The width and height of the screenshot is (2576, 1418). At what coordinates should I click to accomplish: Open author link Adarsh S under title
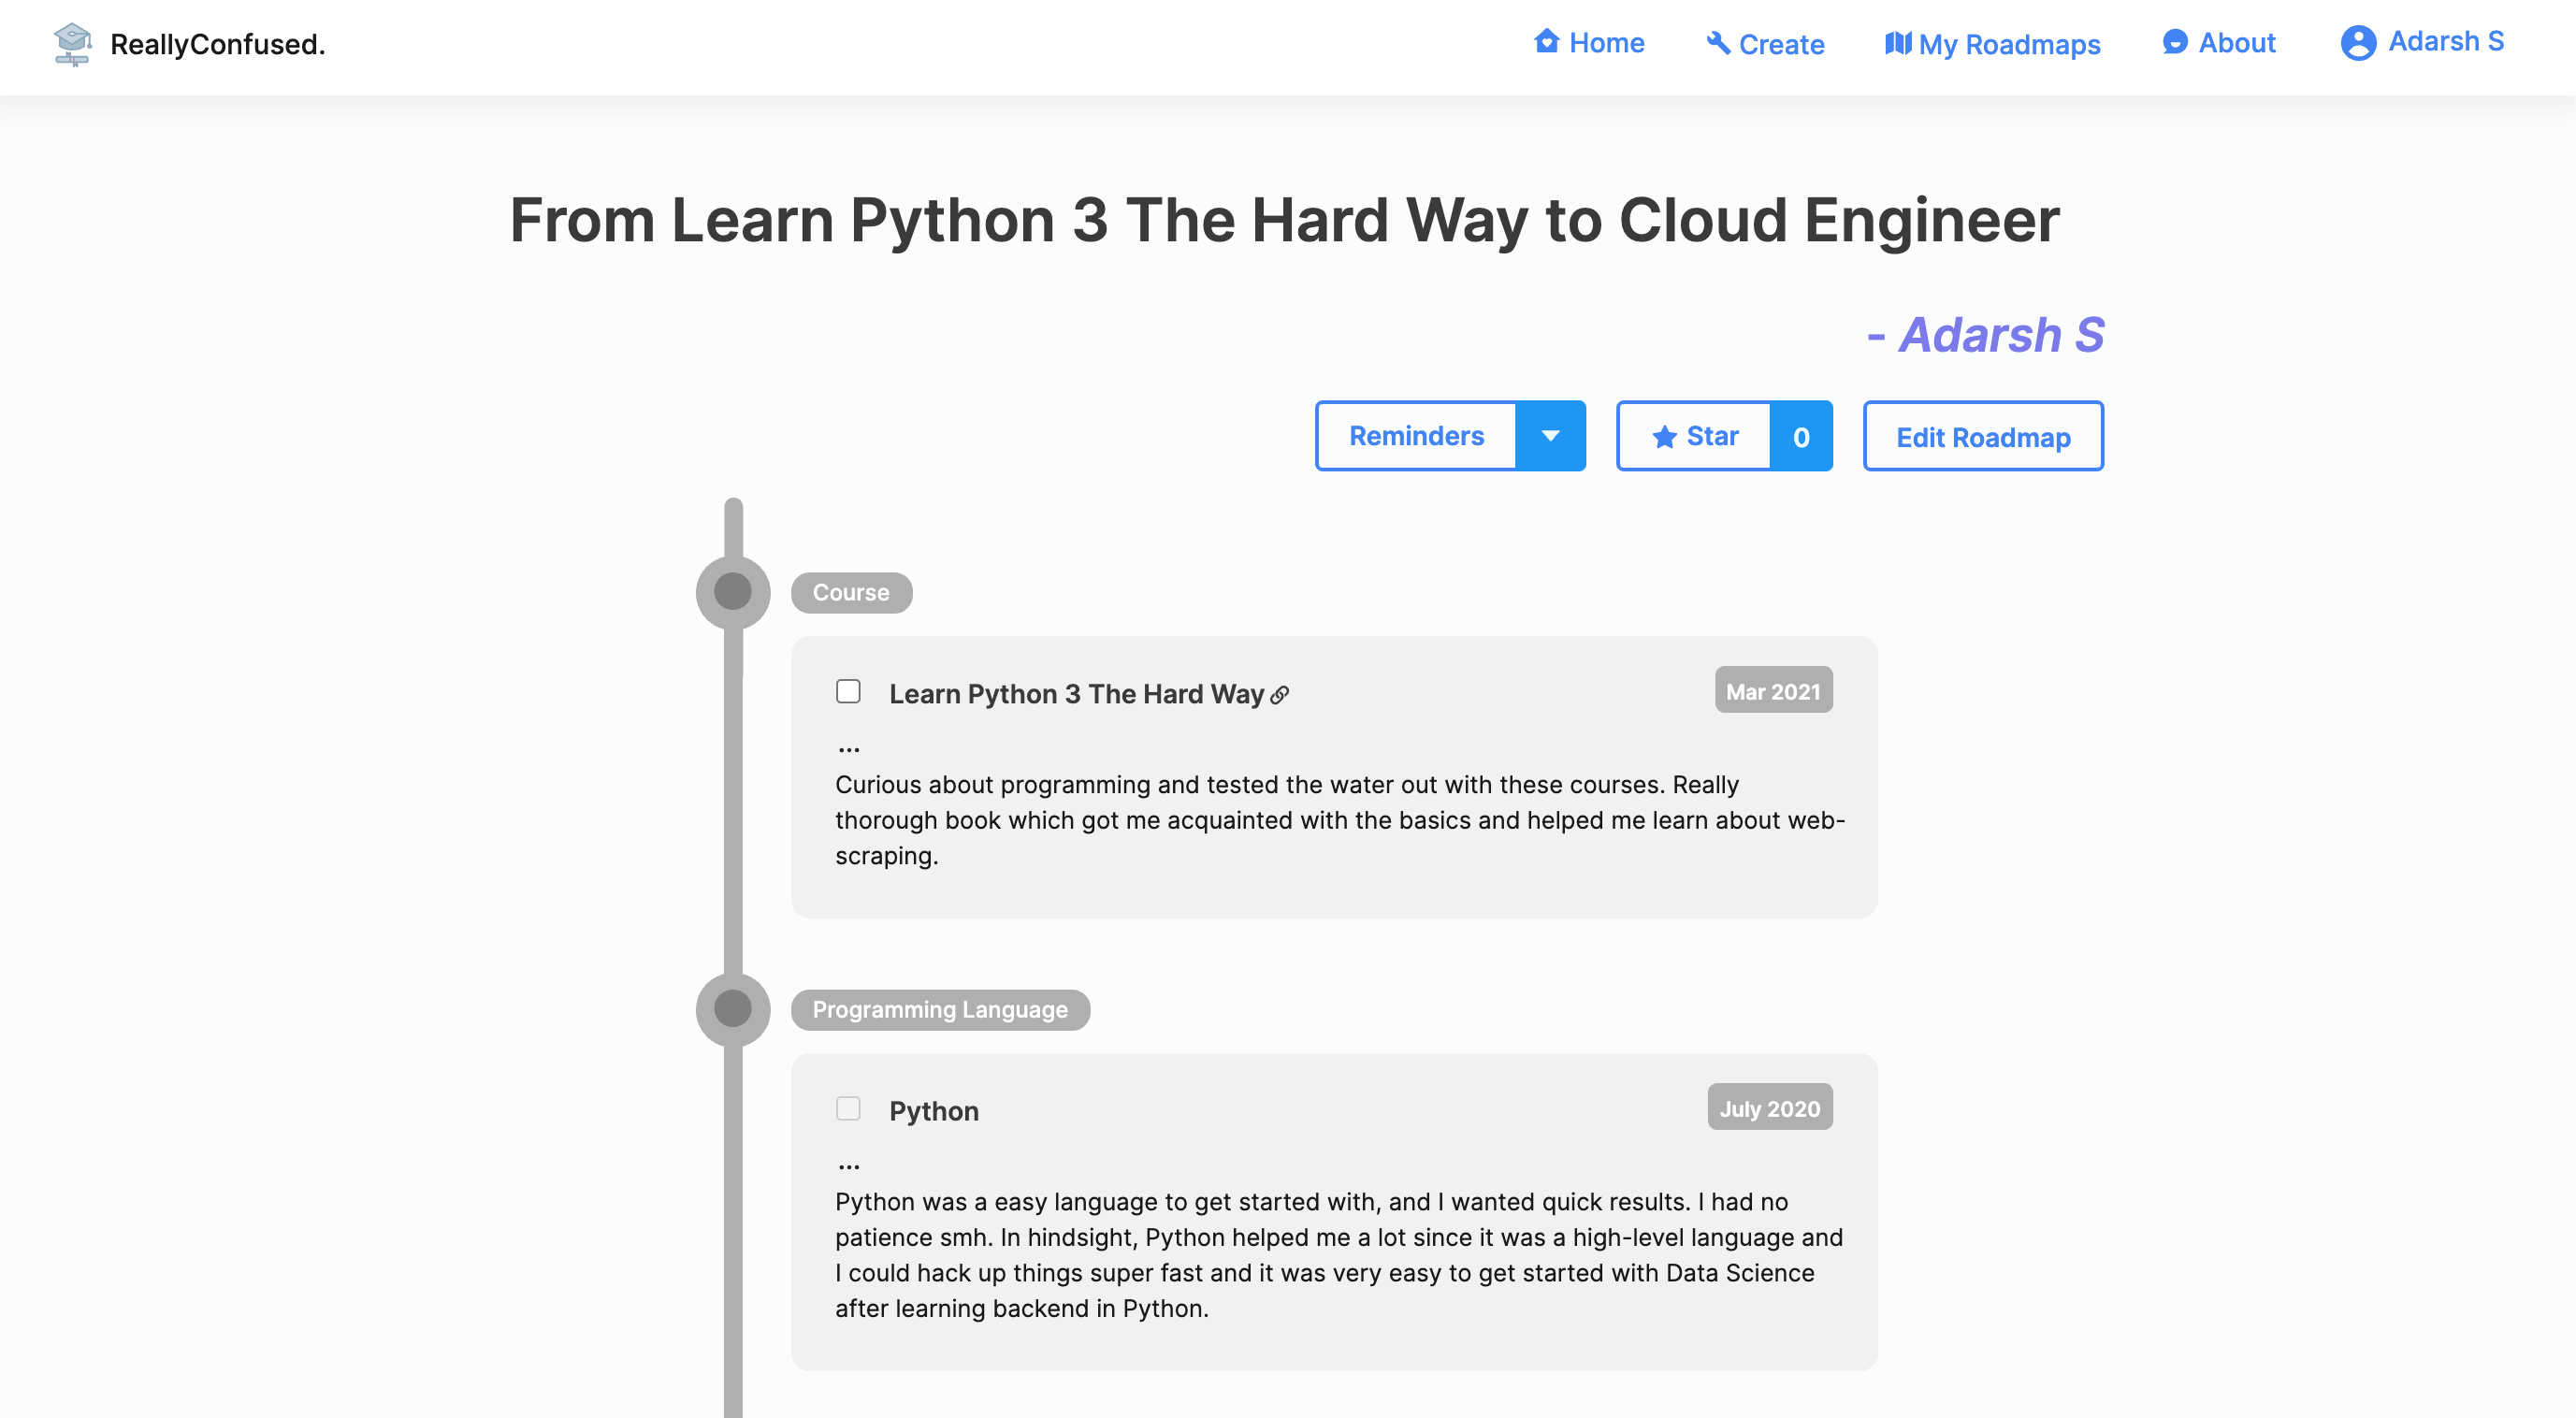click(x=2000, y=335)
